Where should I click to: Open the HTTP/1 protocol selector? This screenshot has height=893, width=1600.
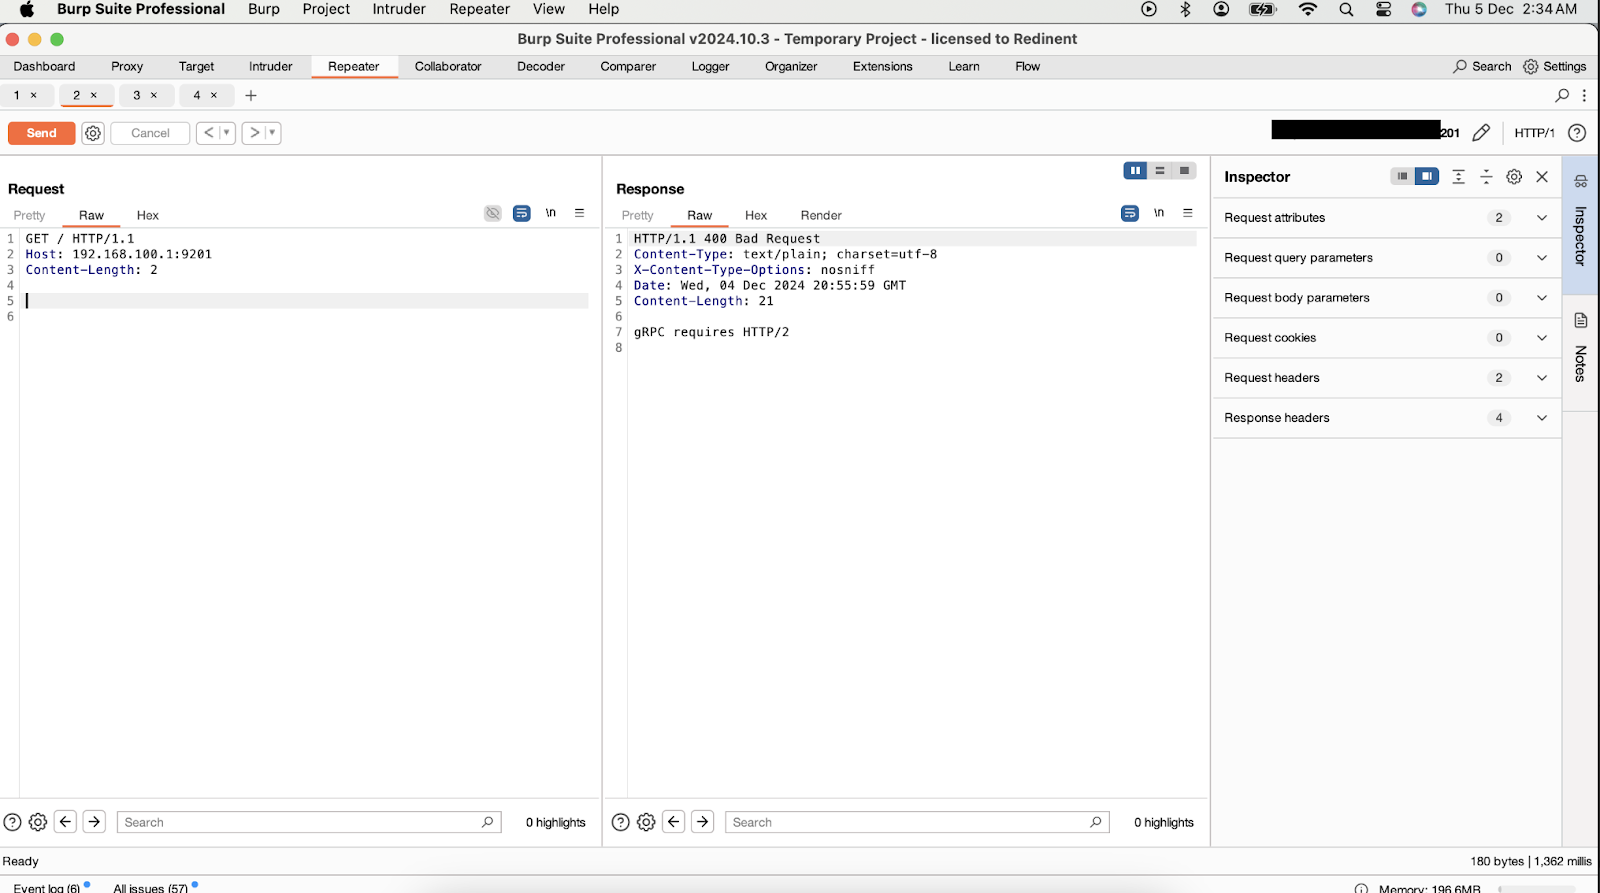1534,133
